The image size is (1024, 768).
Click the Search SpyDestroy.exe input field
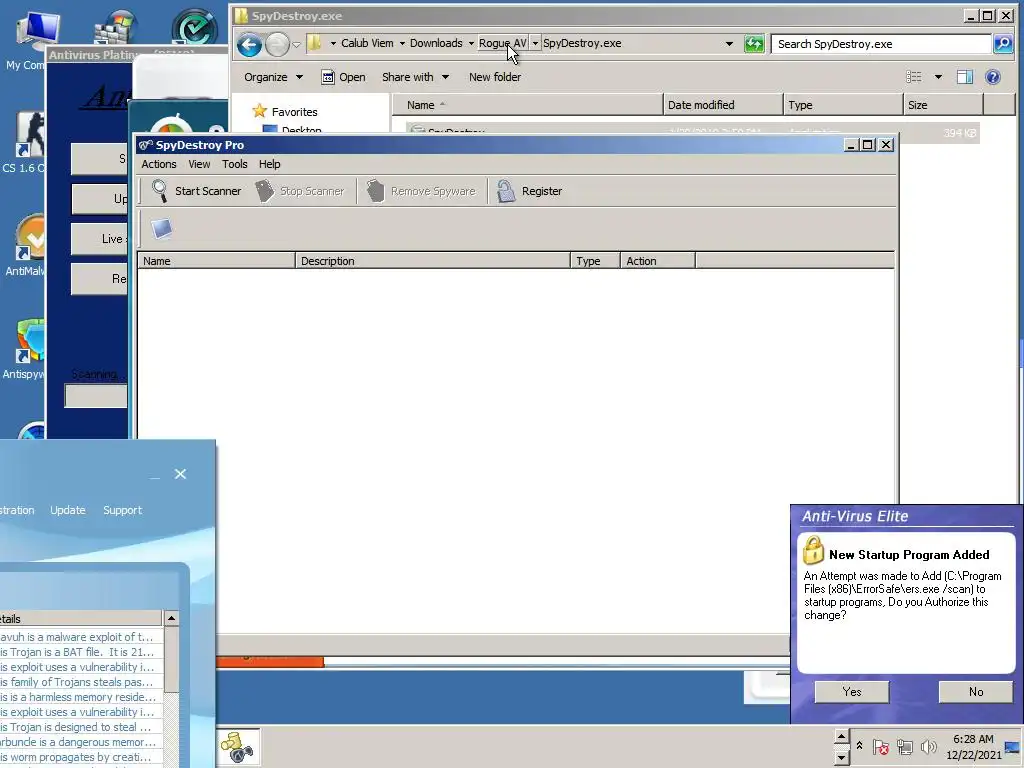tap(882, 44)
